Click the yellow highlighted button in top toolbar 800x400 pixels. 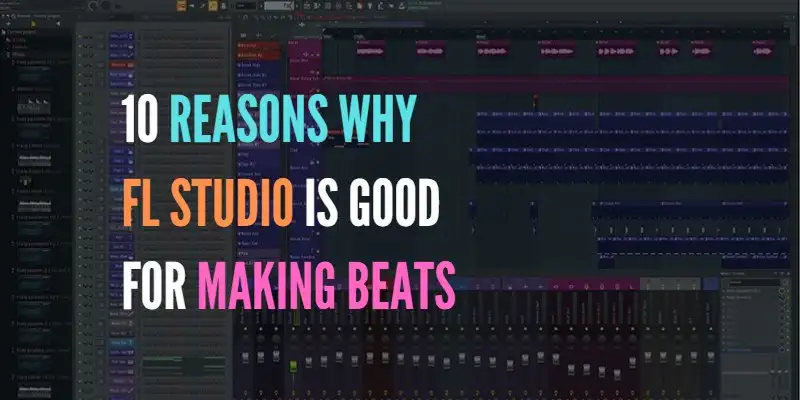(x=213, y=6)
